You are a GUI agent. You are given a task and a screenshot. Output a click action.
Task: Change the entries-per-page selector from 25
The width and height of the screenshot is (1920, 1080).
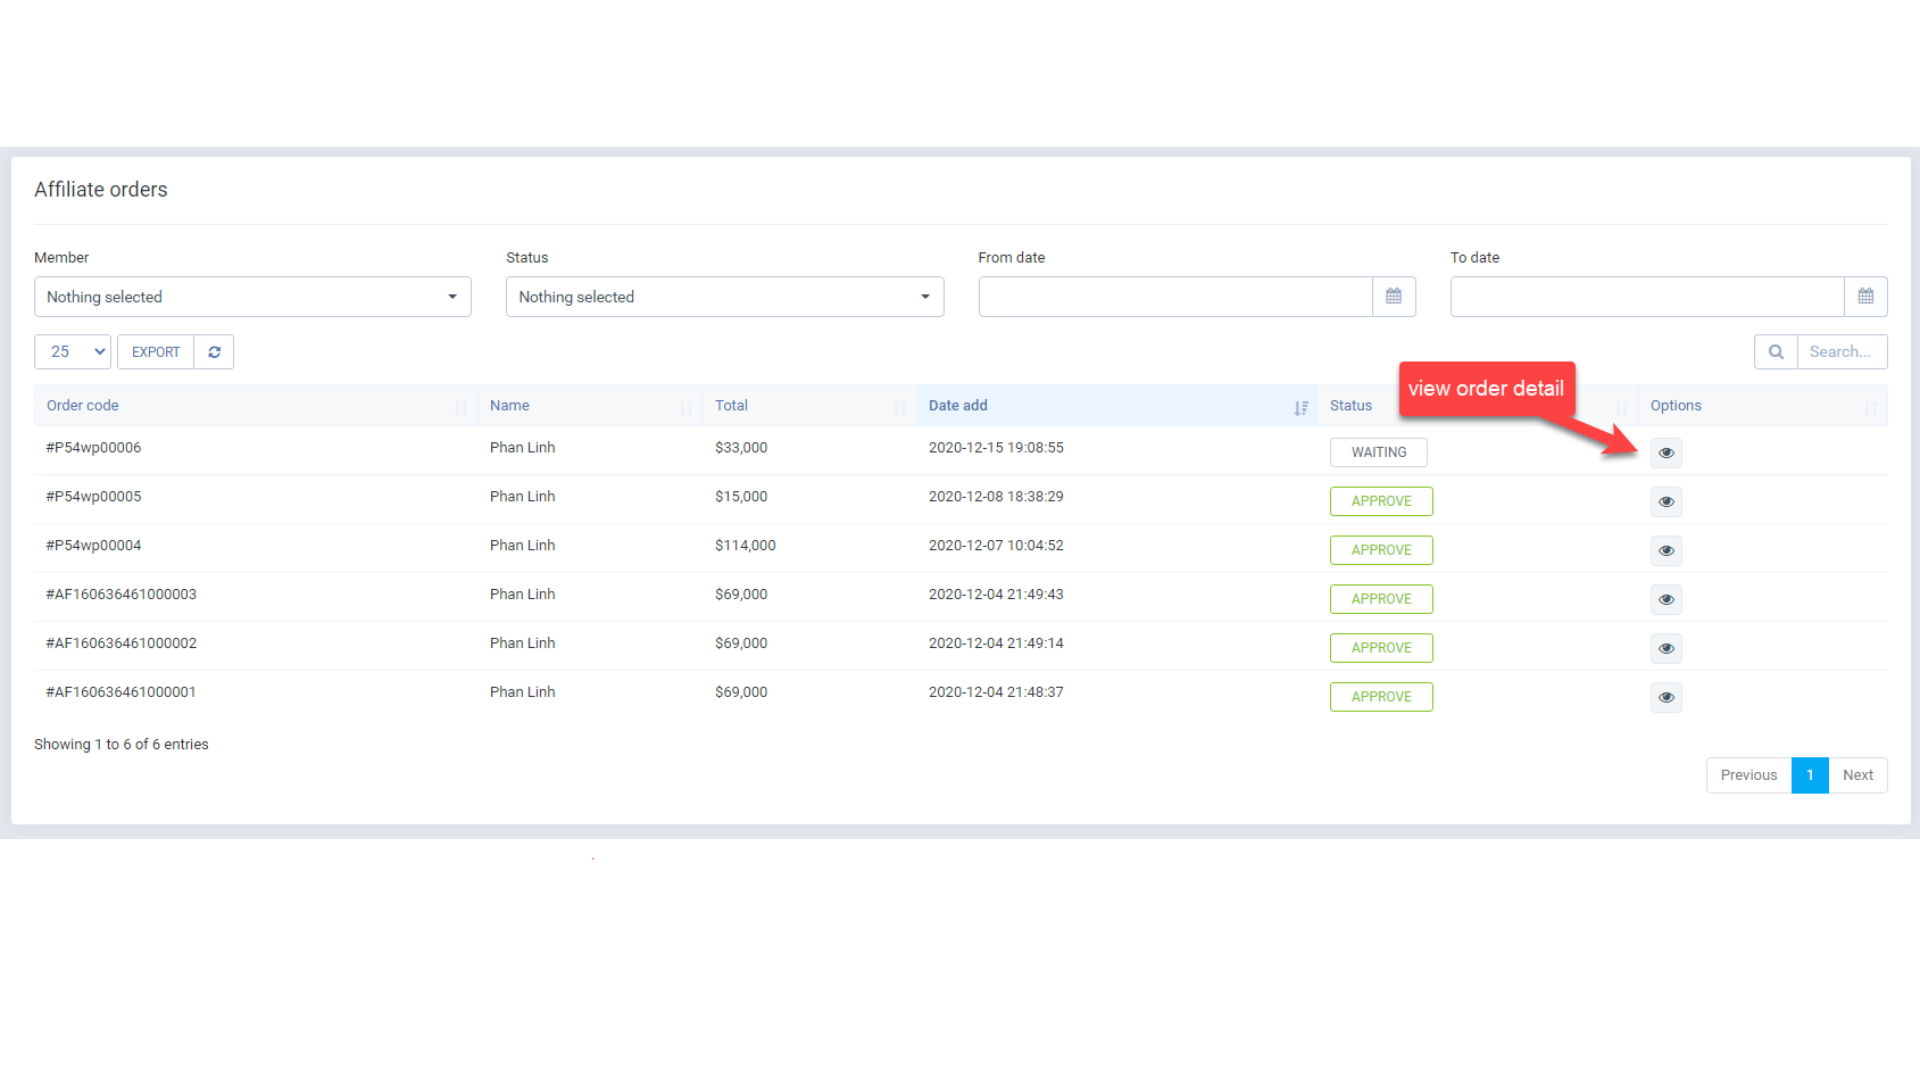(x=71, y=351)
